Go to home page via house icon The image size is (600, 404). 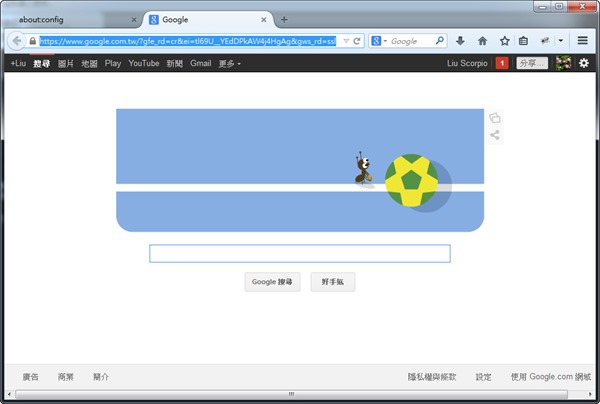click(483, 41)
